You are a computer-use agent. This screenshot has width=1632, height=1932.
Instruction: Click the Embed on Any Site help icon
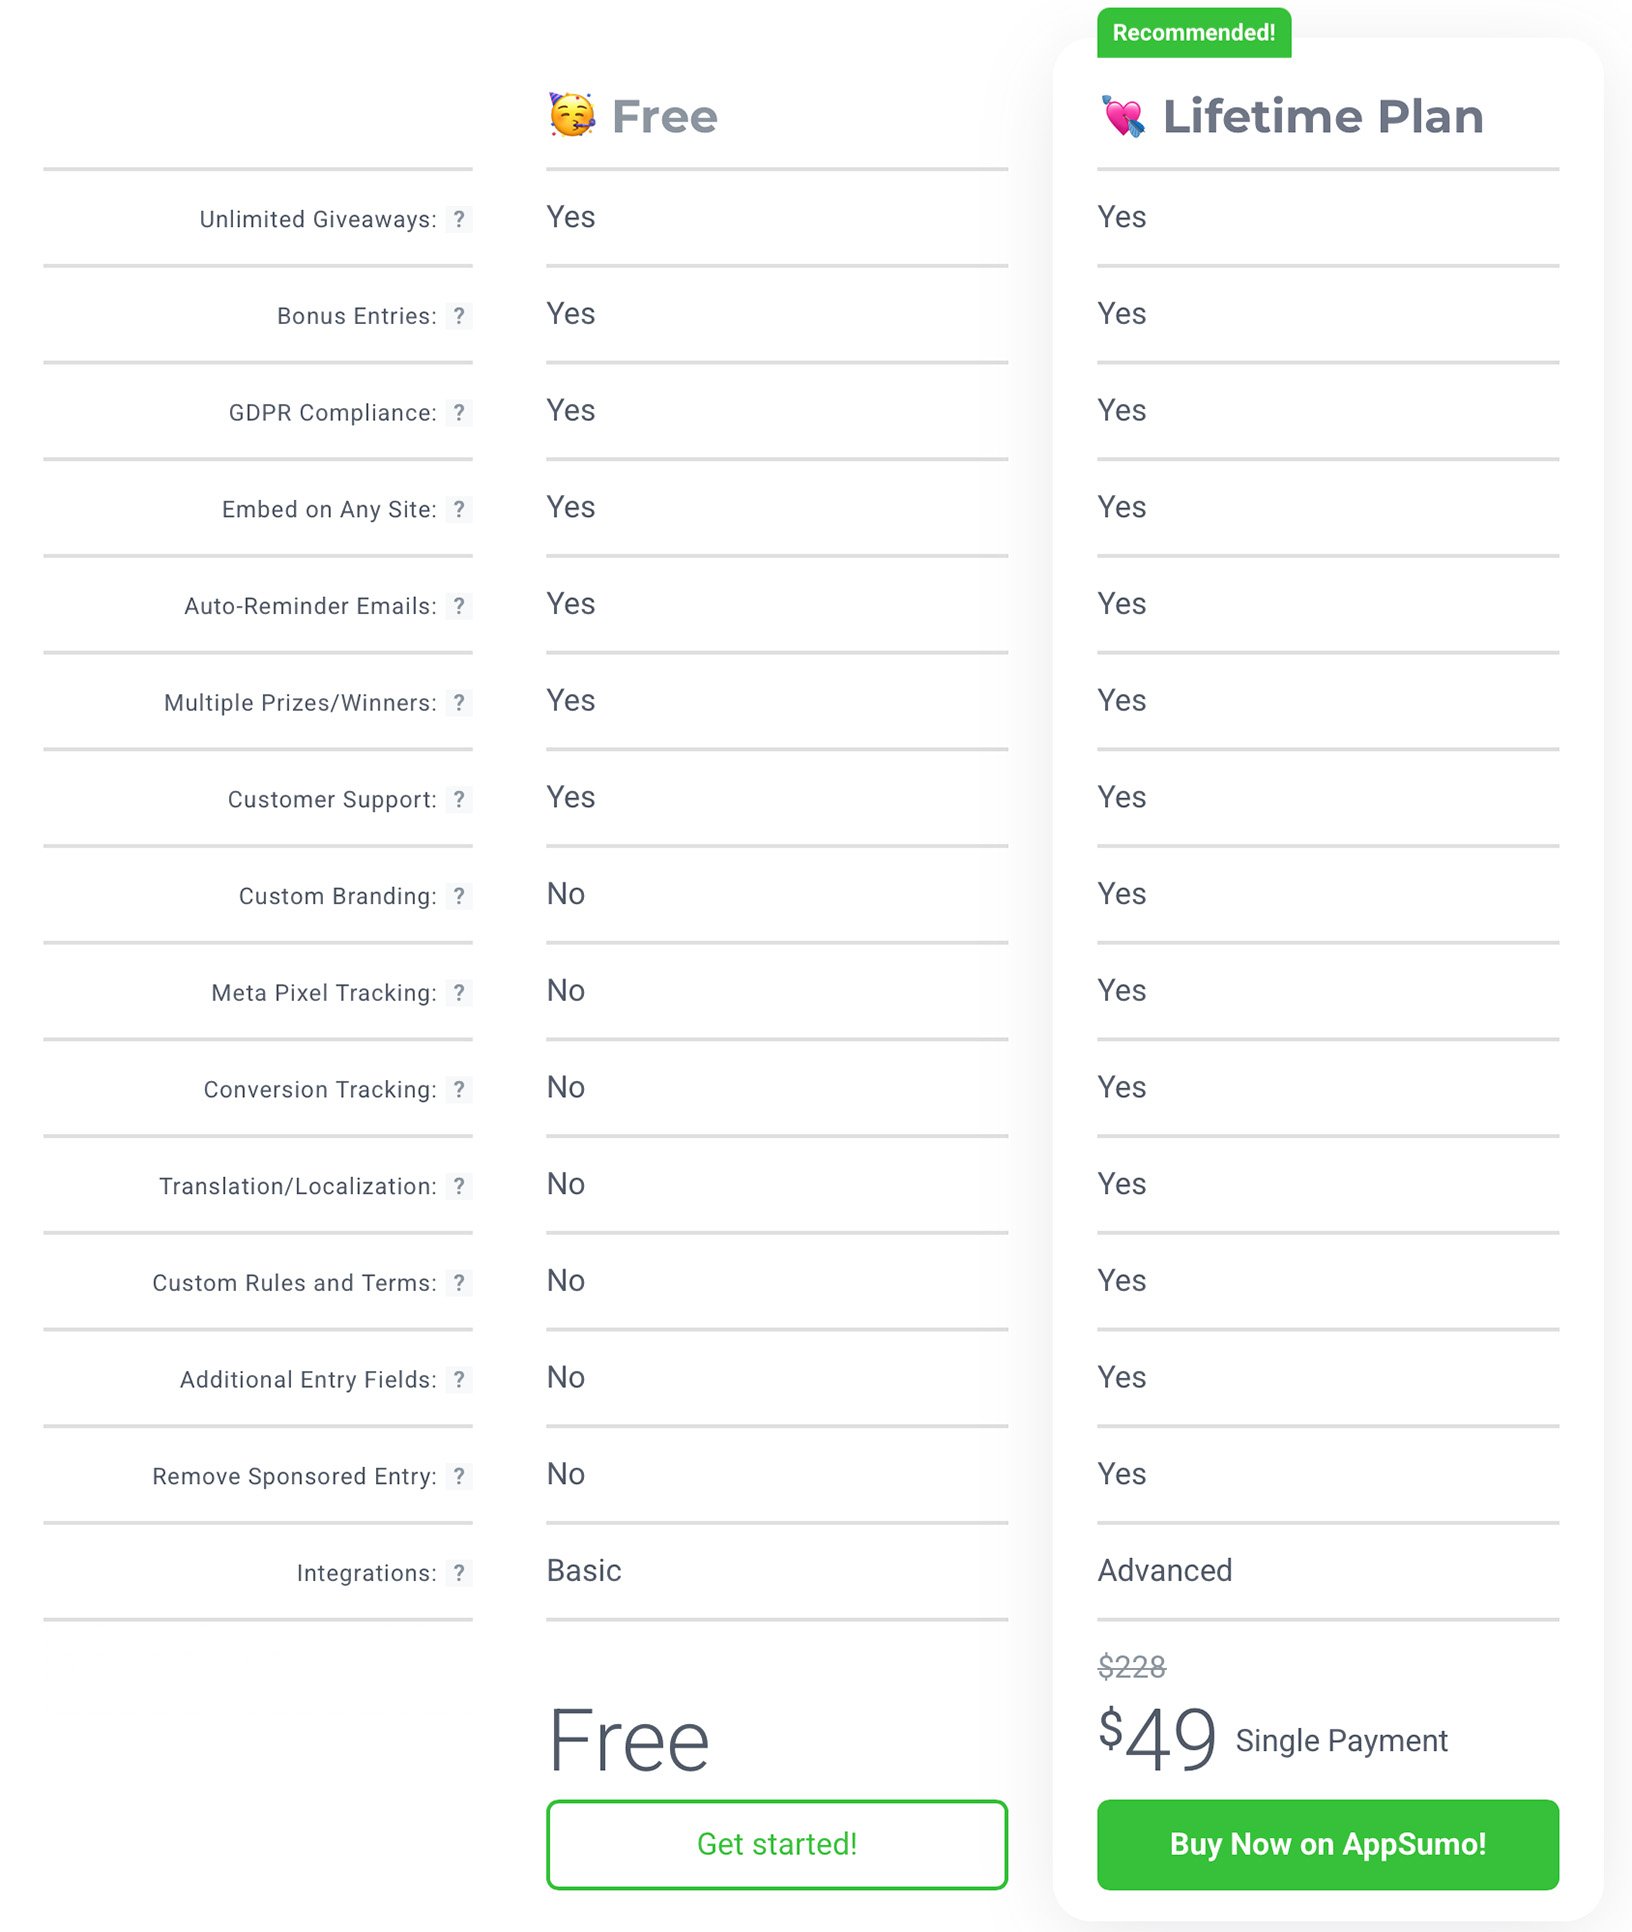[460, 509]
